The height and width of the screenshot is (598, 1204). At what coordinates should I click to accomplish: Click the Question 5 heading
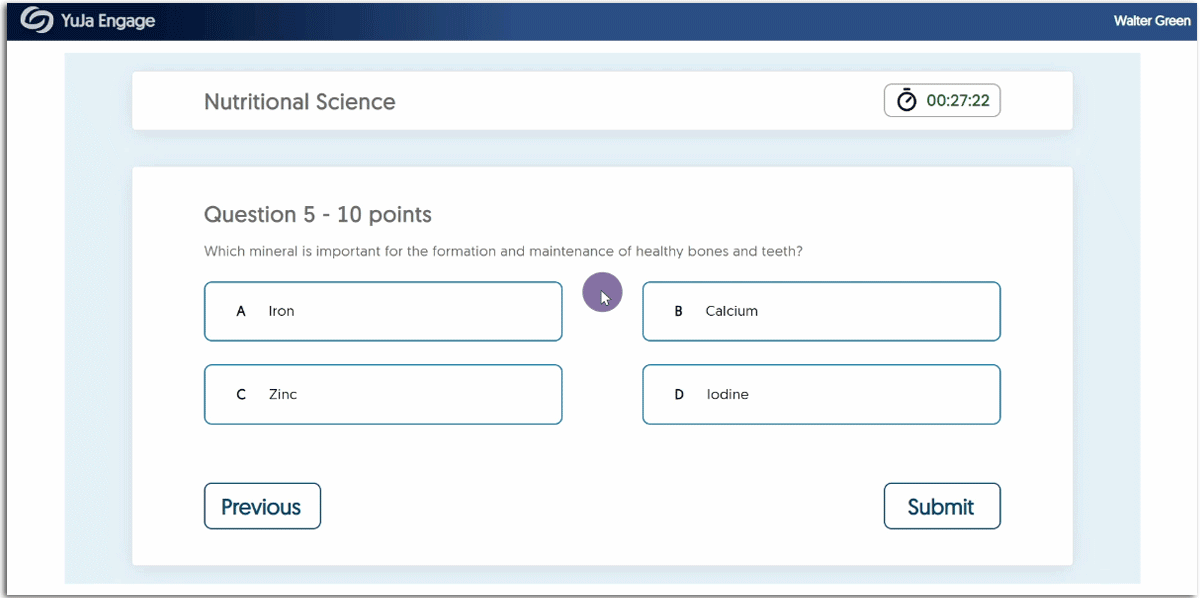(x=317, y=214)
